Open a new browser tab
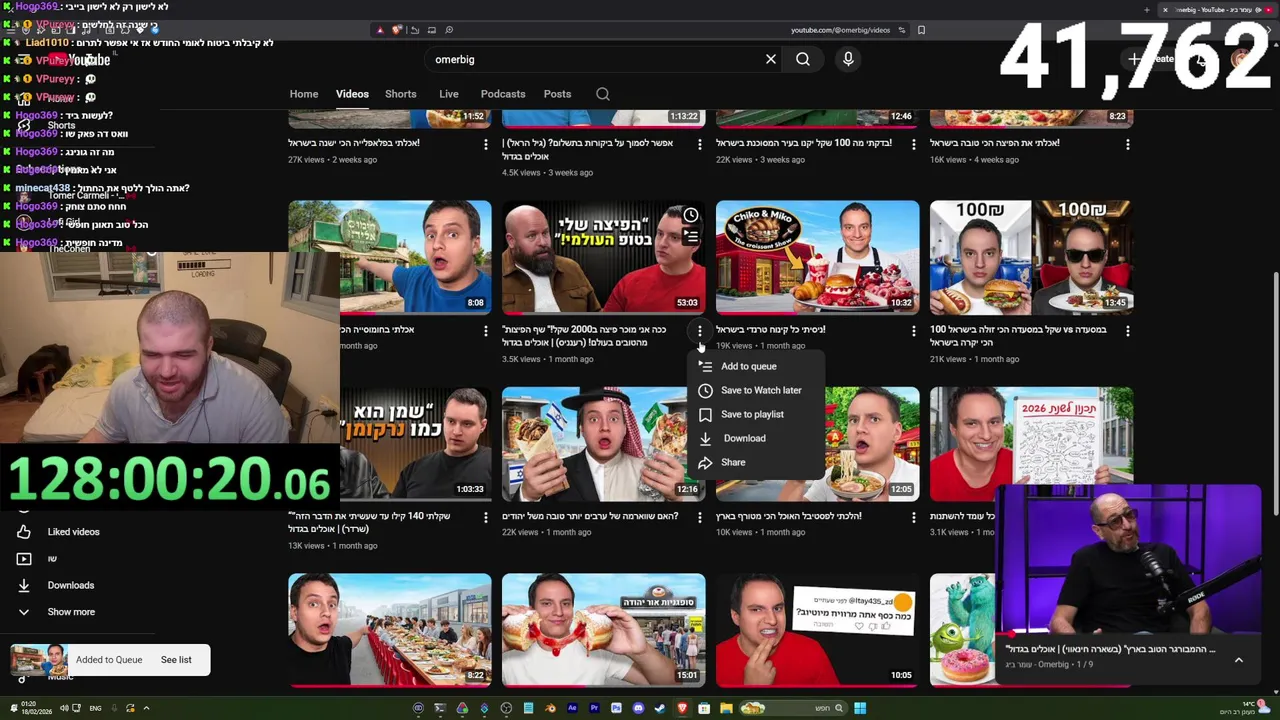 click(x=1147, y=10)
